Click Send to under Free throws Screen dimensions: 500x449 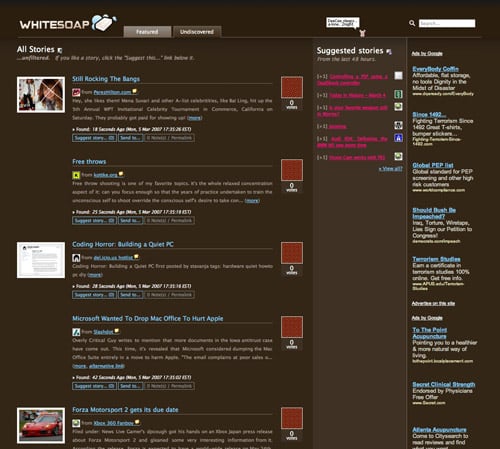click(x=130, y=220)
